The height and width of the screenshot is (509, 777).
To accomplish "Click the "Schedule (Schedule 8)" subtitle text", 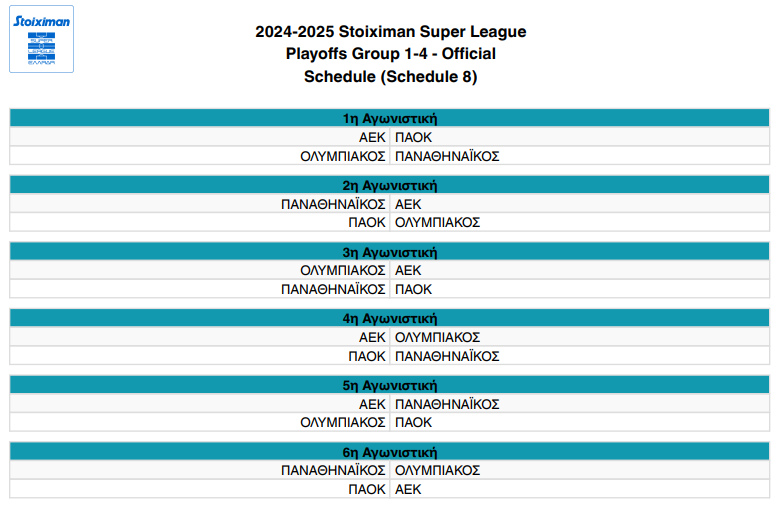I will pyautogui.click(x=390, y=77).
